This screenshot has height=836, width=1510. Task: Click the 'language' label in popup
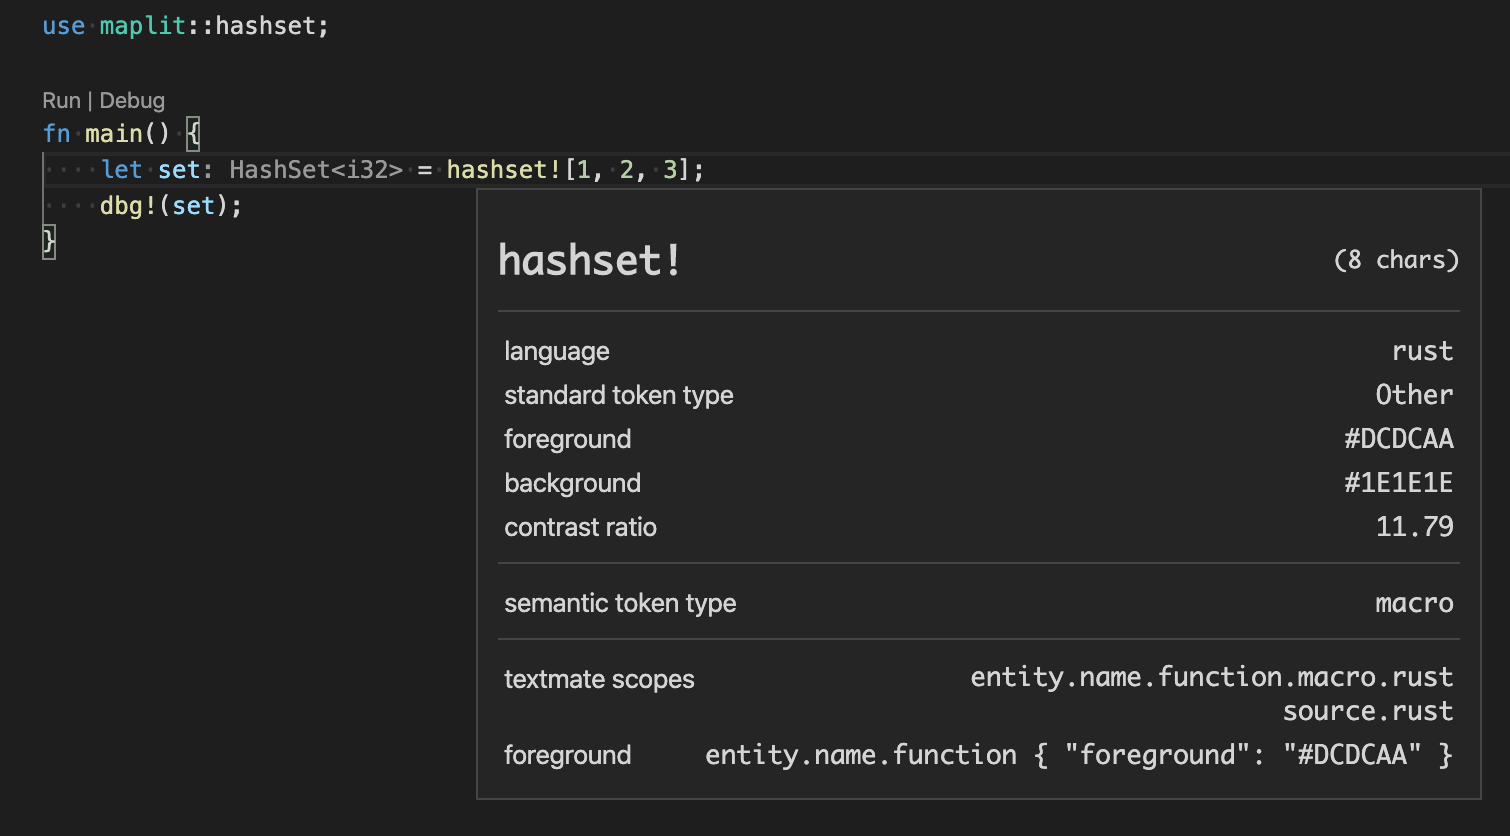[x=556, y=352]
